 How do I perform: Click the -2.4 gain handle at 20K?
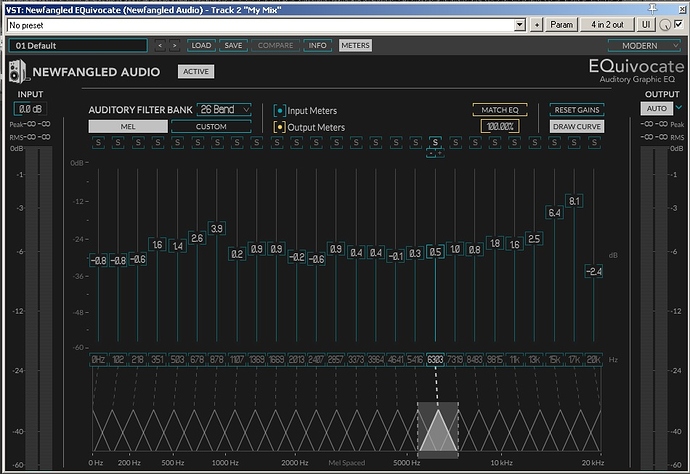point(594,272)
